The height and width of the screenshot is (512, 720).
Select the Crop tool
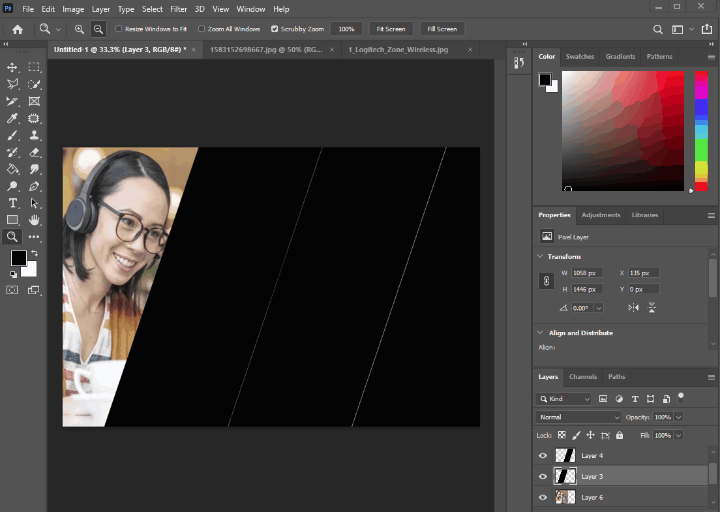(x=13, y=101)
